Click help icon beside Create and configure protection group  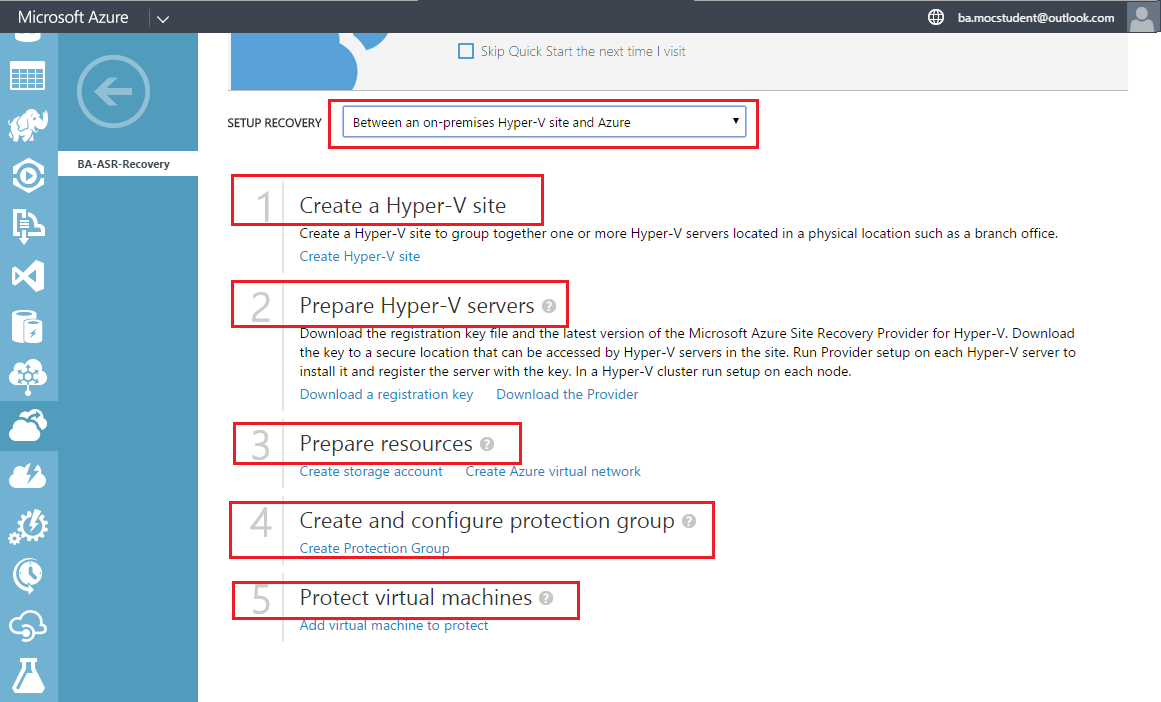[689, 521]
